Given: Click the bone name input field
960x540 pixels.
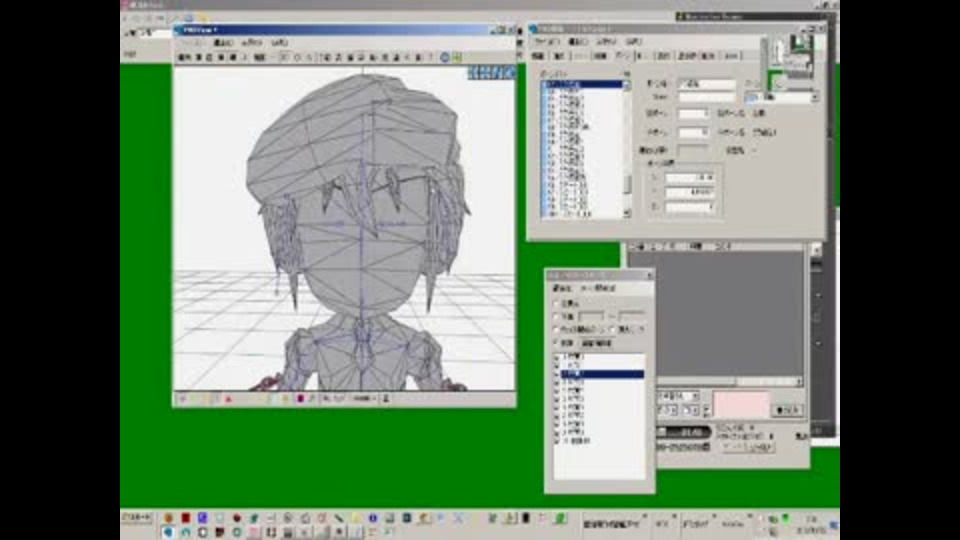Looking at the screenshot, I should [x=707, y=84].
